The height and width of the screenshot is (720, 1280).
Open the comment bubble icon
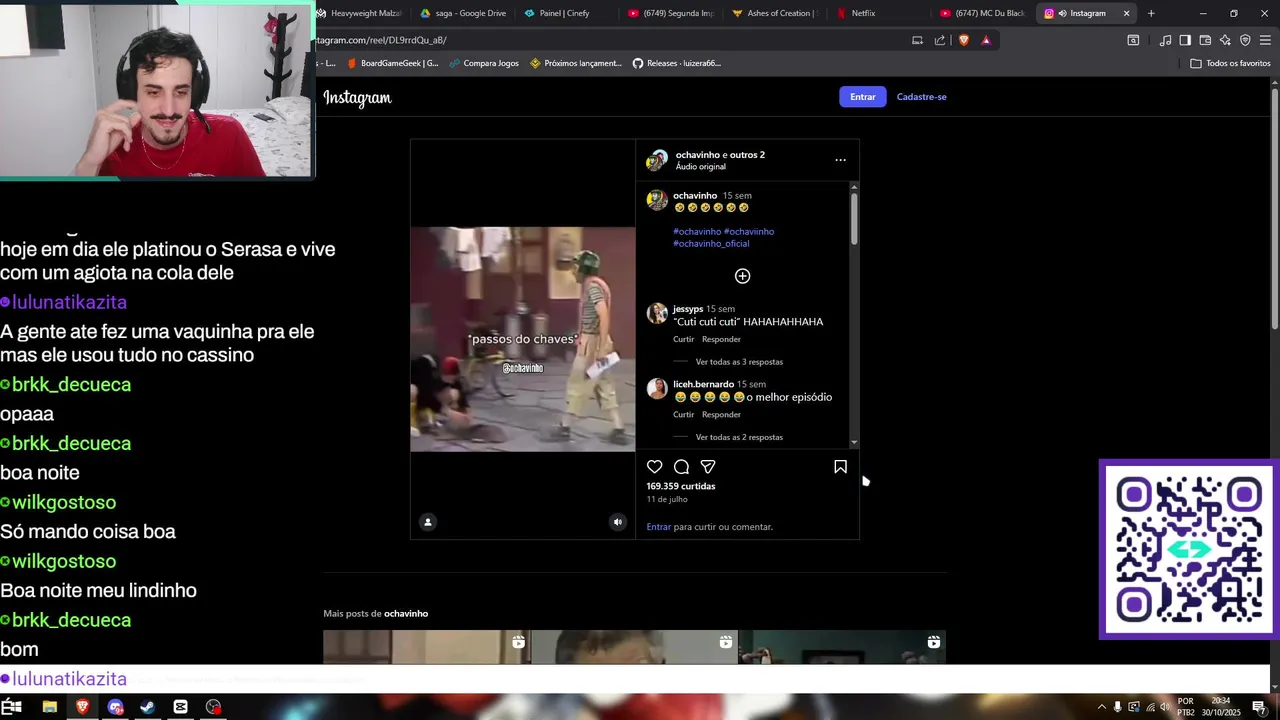[681, 467]
